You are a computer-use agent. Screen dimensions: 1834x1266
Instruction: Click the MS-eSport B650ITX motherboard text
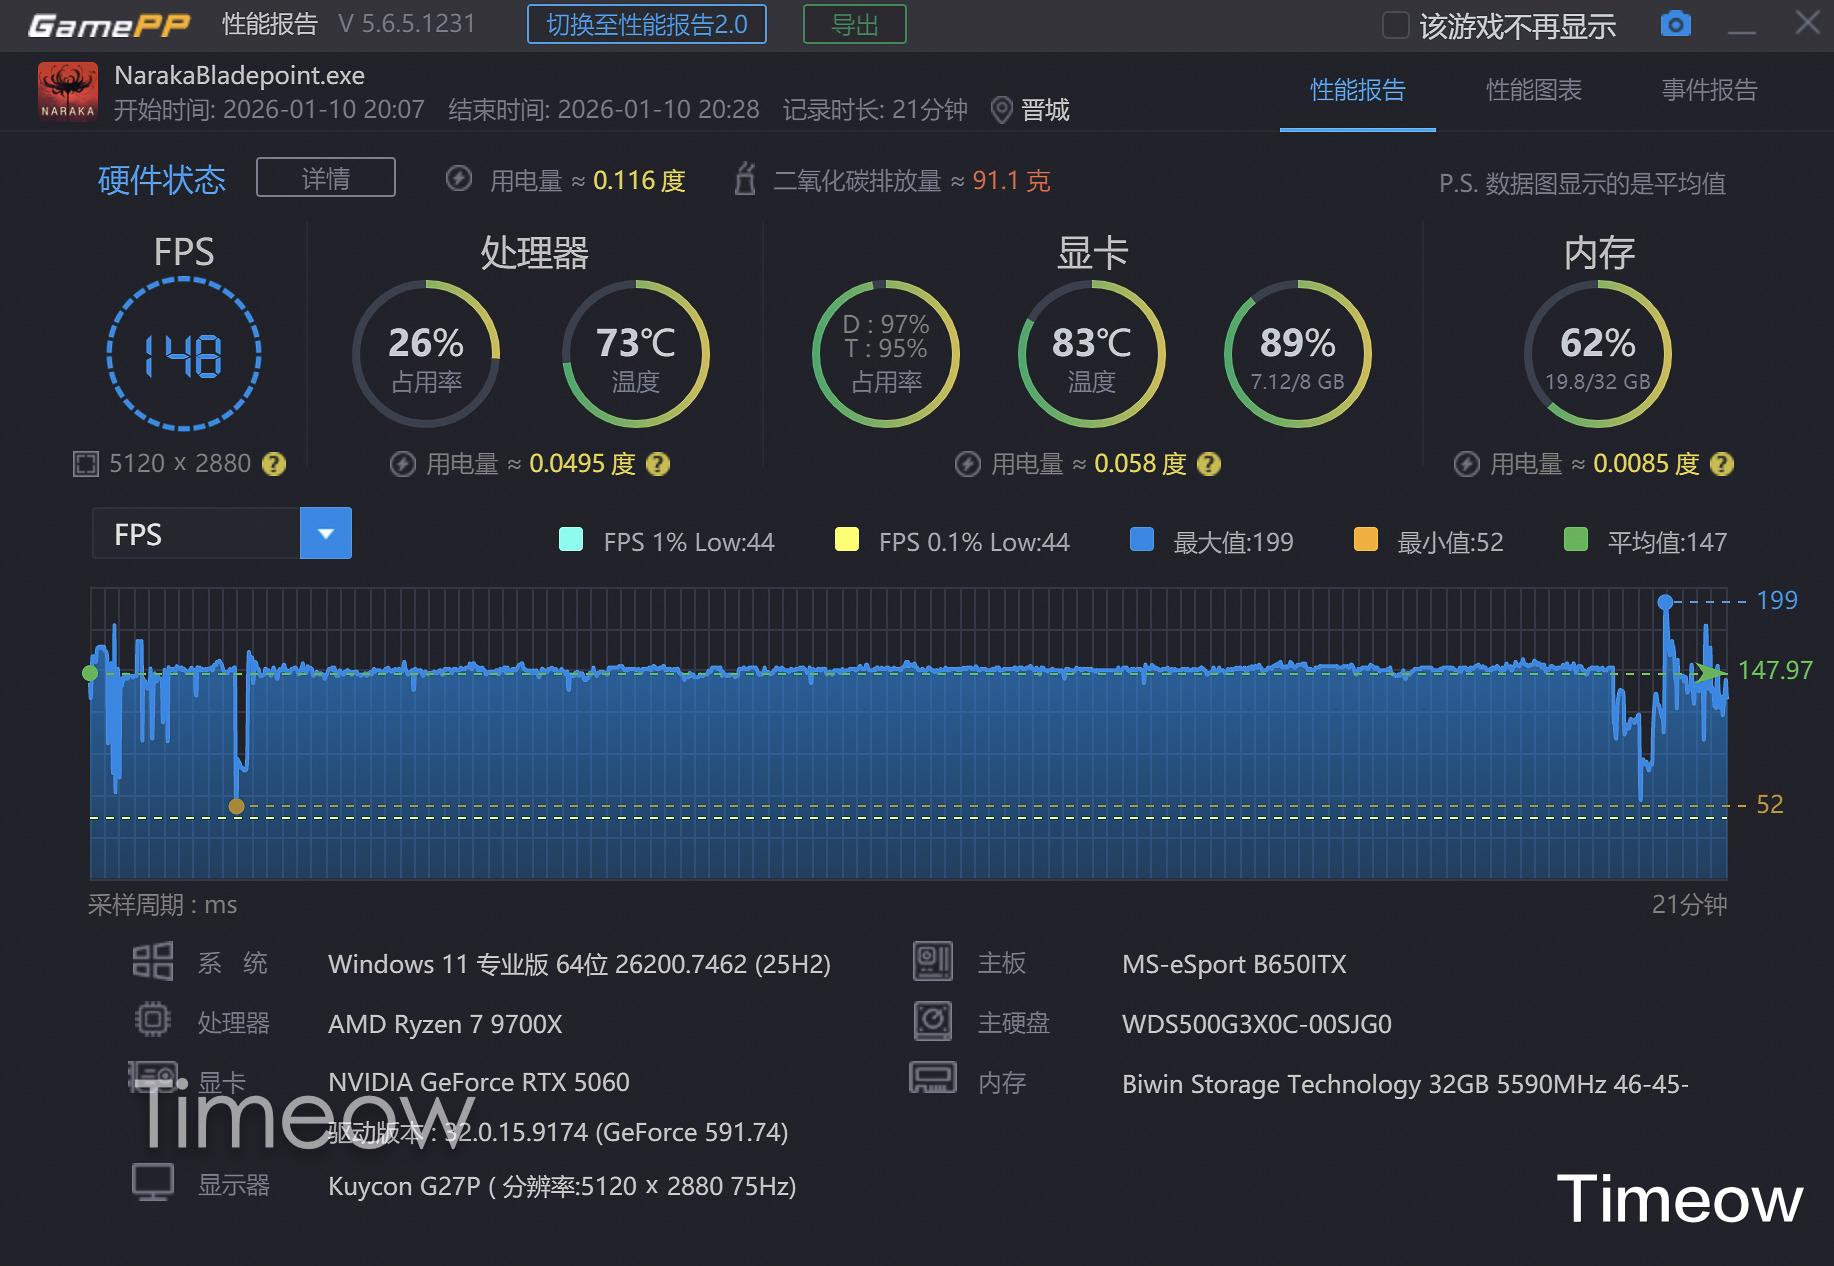pyautogui.click(x=1234, y=964)
